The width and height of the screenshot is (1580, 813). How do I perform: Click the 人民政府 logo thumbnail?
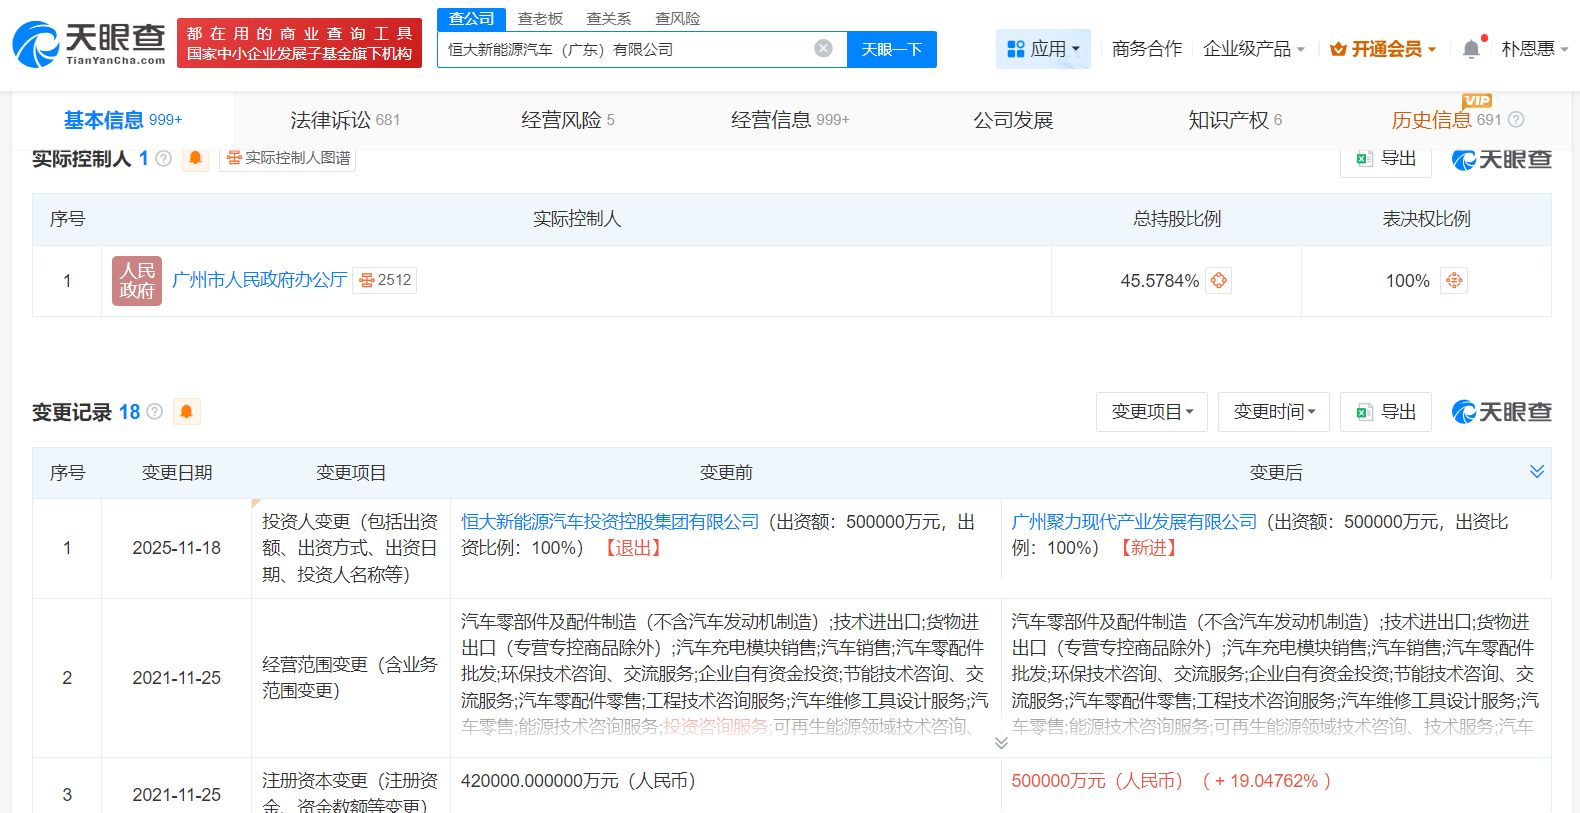coord(137,281)
